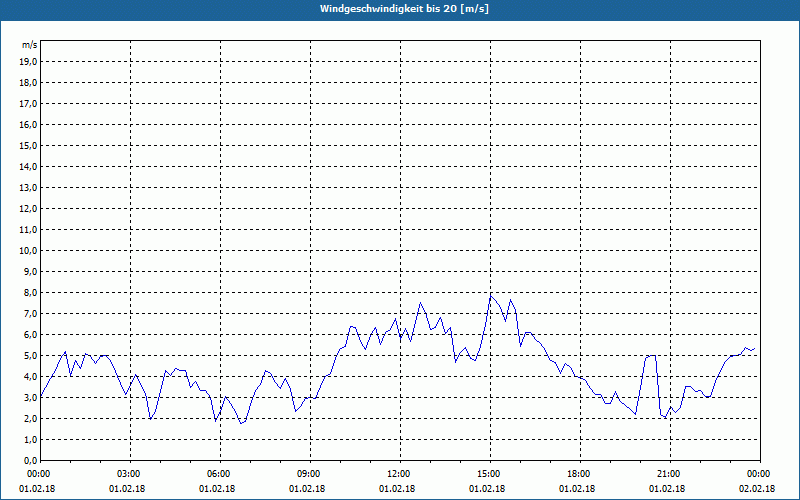The width and height of the screenshot is (800, 500).
Task: Click the '15:00' time label
Action: click(490, 474)
